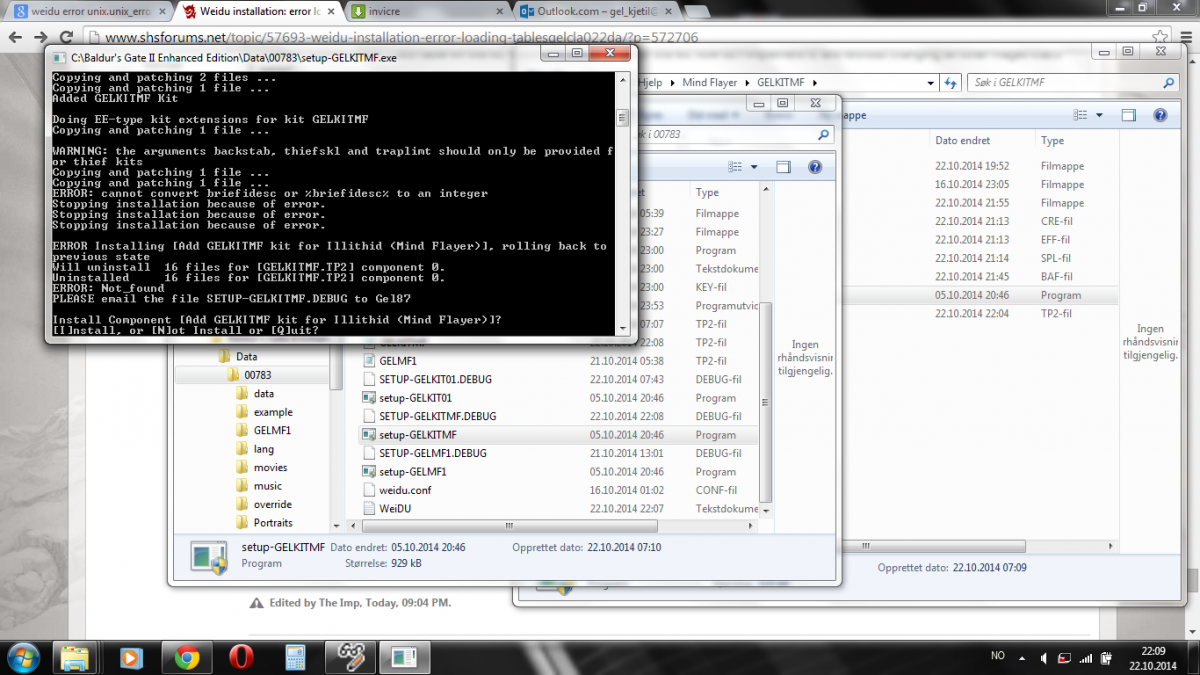Select setup-GELKIT01 program file
This screenshot has width=1200, height=675.
[558, 398]
